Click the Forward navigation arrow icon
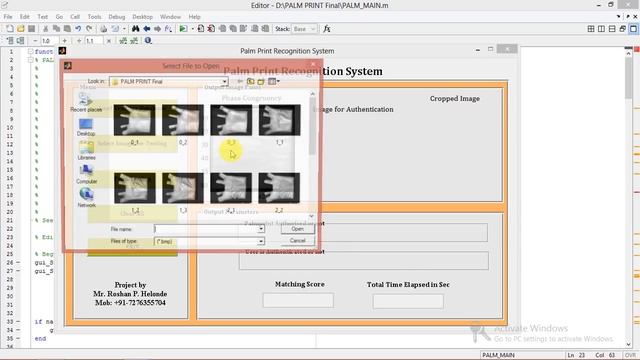 (x=157, y=29)
